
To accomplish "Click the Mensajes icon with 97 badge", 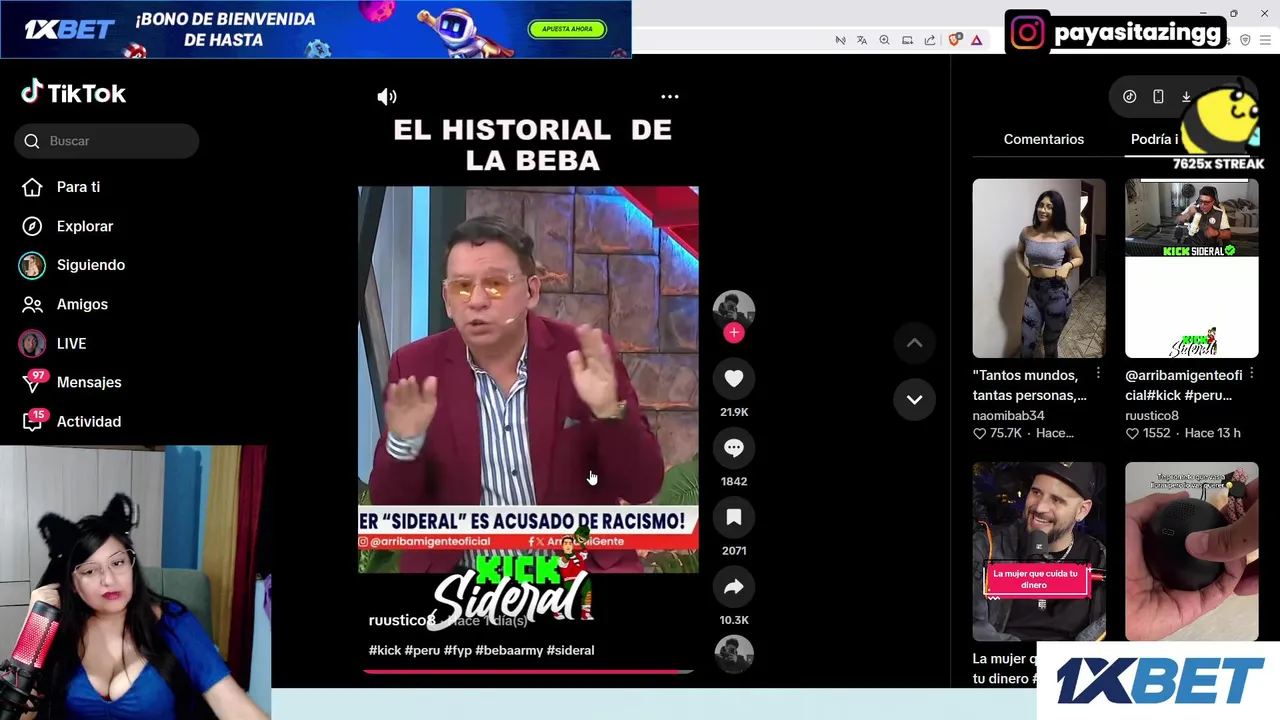I will 33,382.
